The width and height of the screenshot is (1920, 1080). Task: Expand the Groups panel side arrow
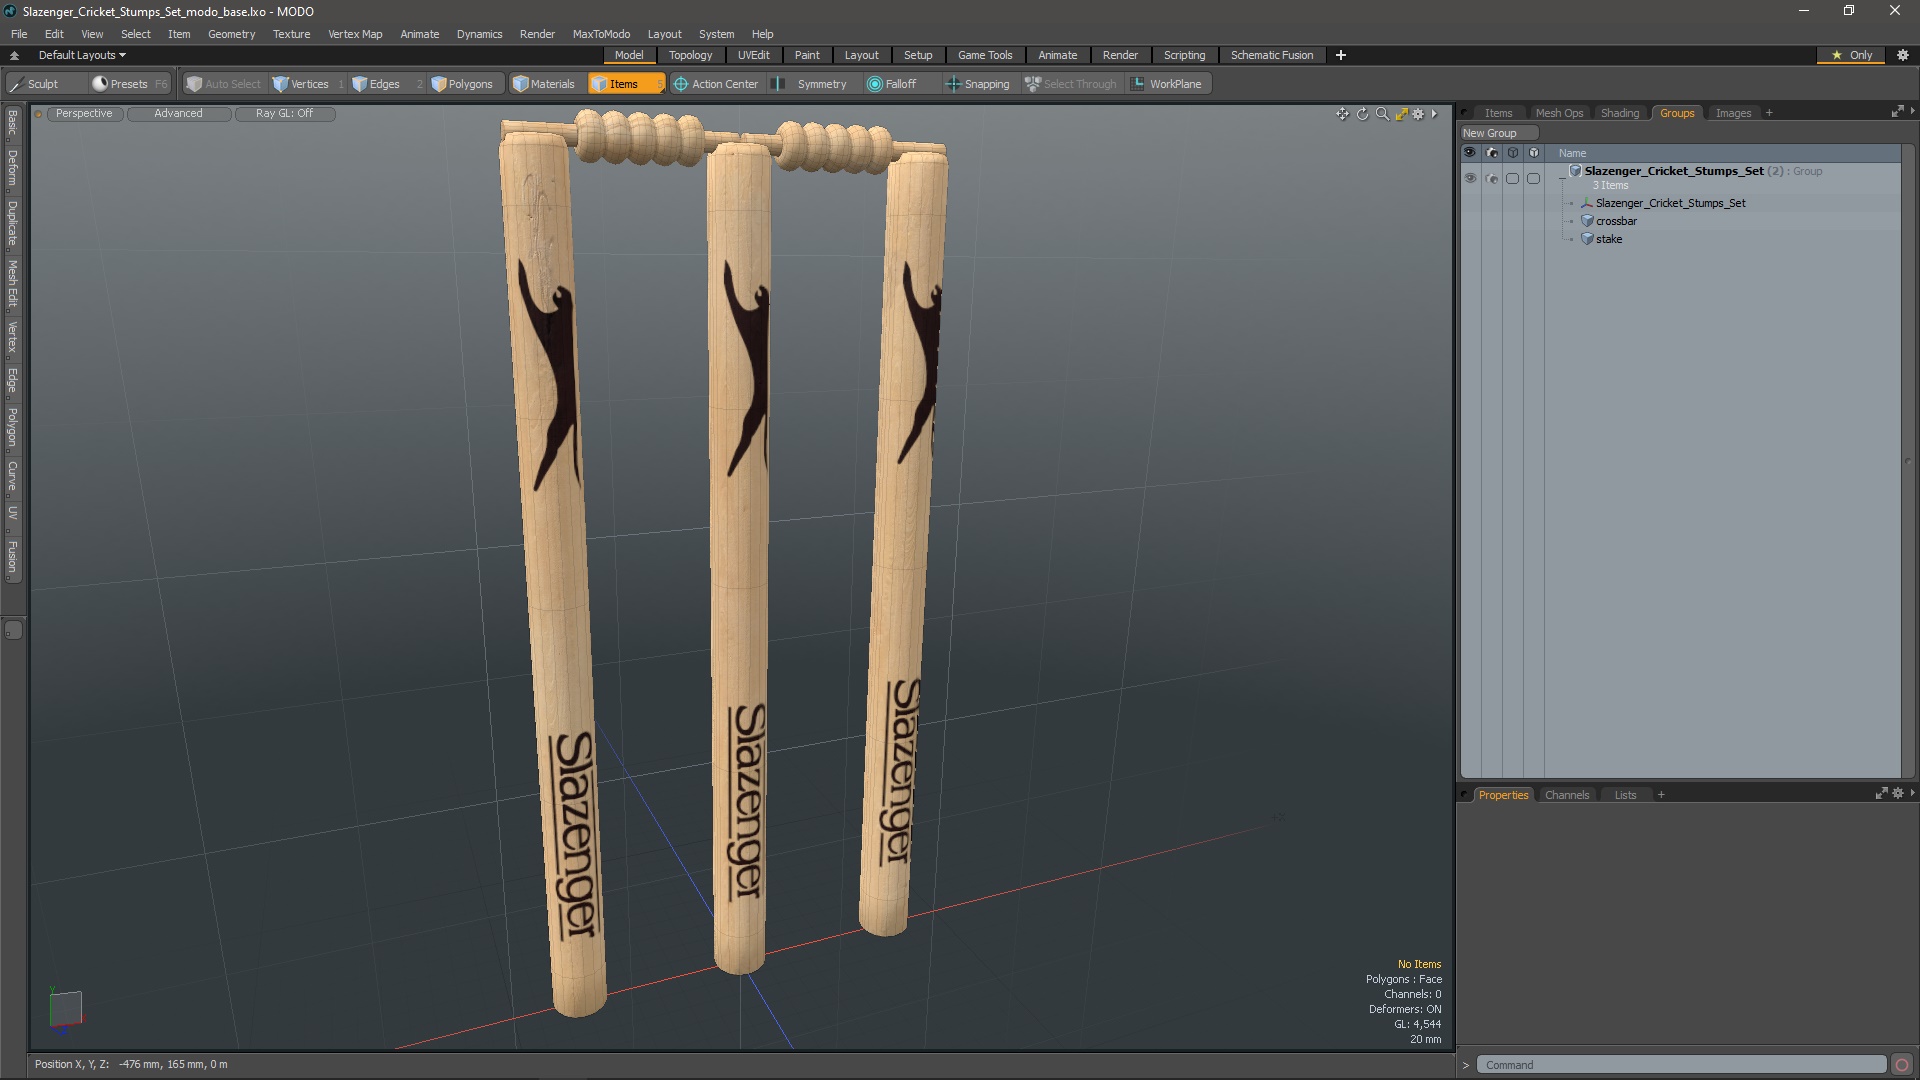[1912, 112]
